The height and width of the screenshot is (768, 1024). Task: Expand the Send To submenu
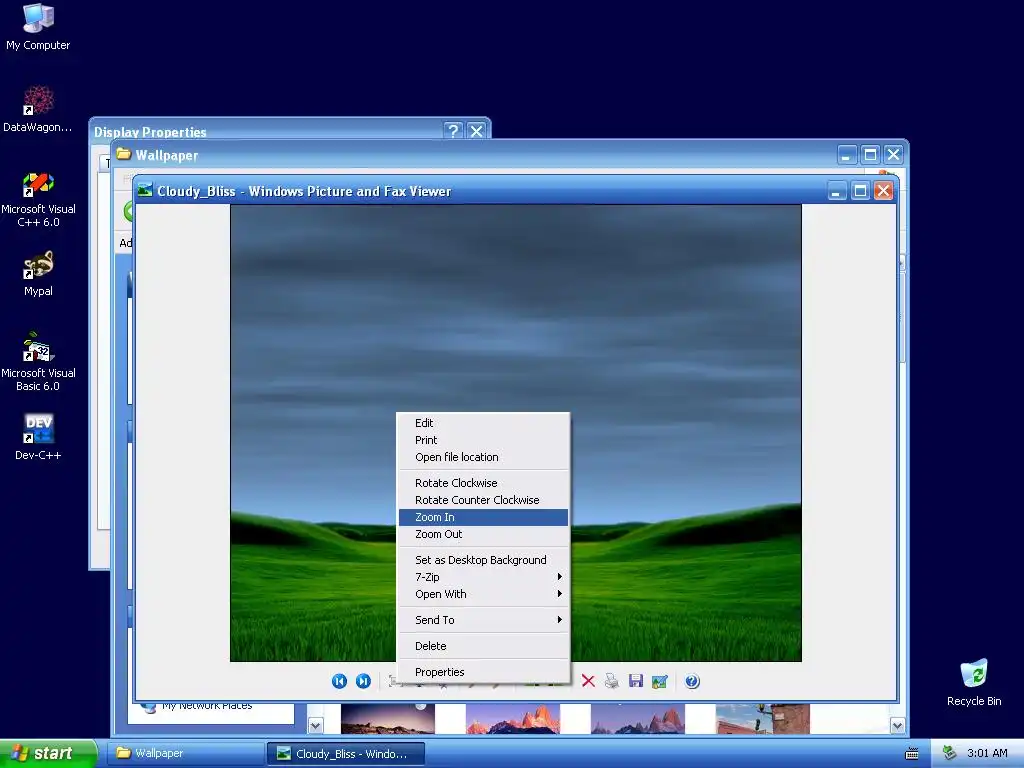point(483,620)
